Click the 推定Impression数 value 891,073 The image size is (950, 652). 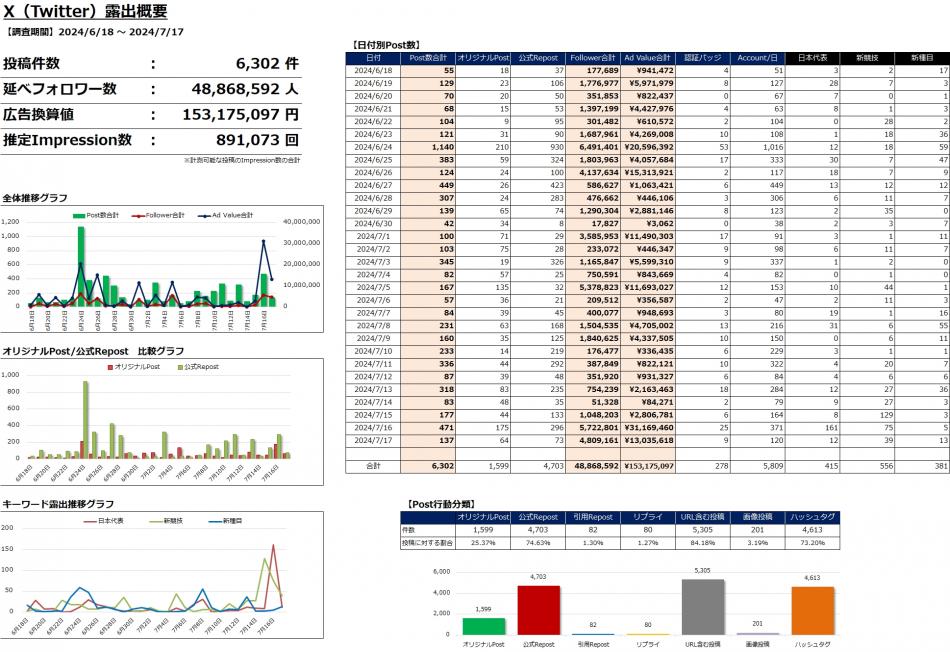click(x=256, y=140)
